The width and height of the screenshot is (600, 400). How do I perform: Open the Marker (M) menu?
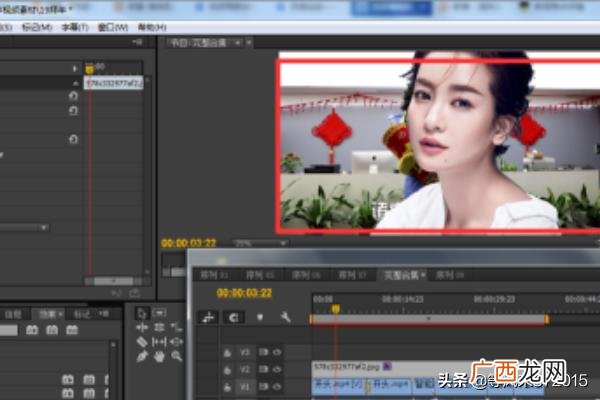[37, 28]
